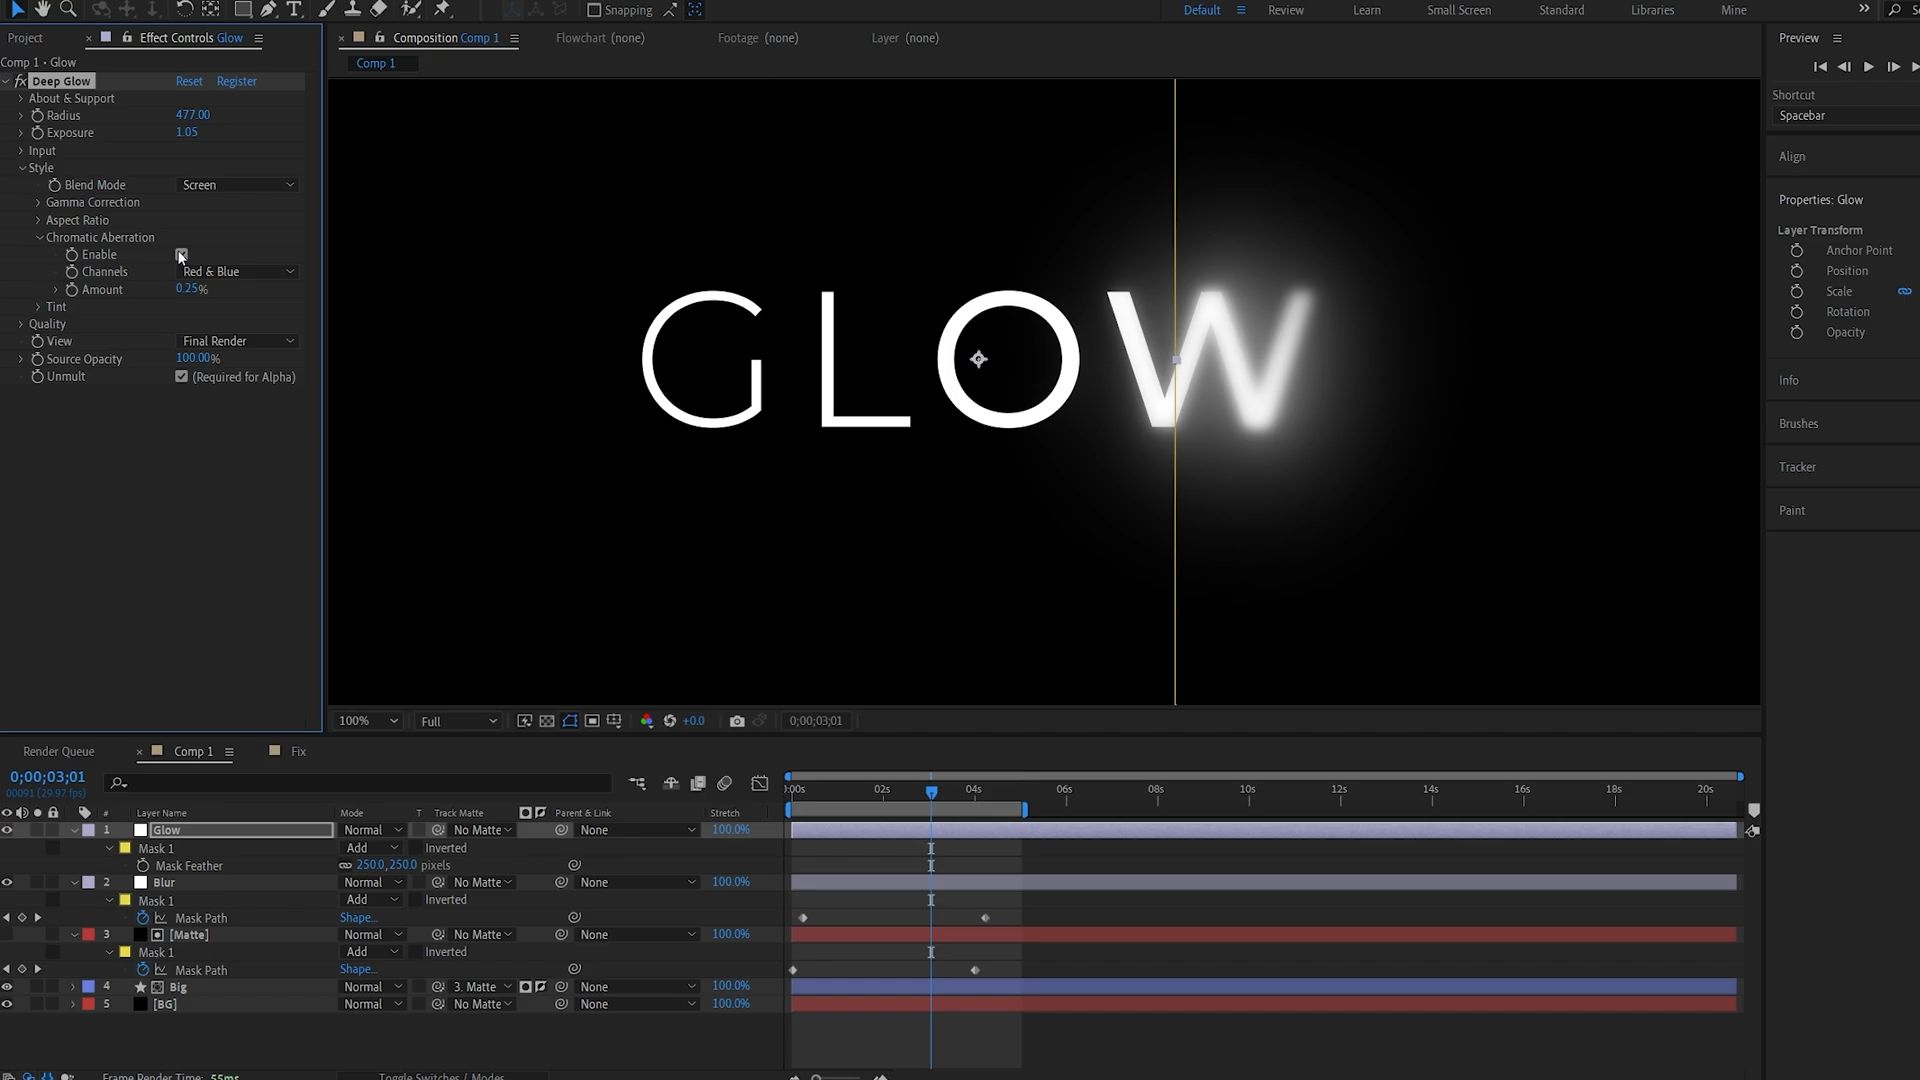
Task: Click the Reset Exposure icon
Action: 670,721
